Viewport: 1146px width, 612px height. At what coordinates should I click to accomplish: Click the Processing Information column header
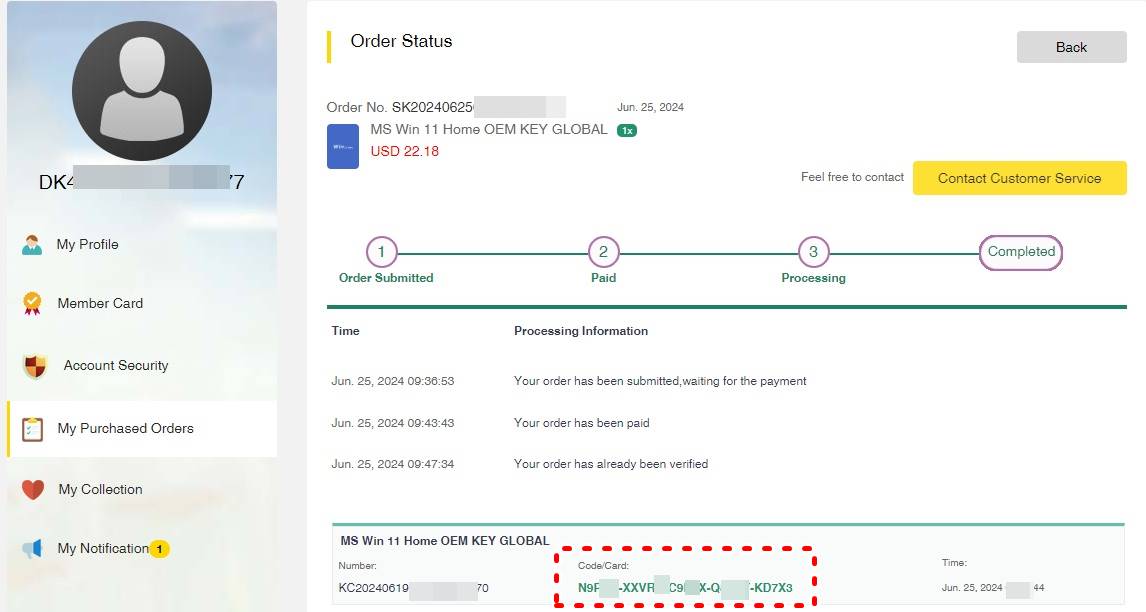pos(581,330)
